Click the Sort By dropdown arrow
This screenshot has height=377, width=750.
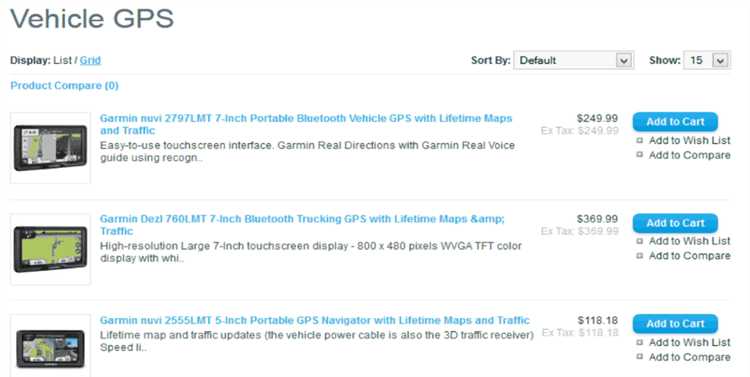623,61
